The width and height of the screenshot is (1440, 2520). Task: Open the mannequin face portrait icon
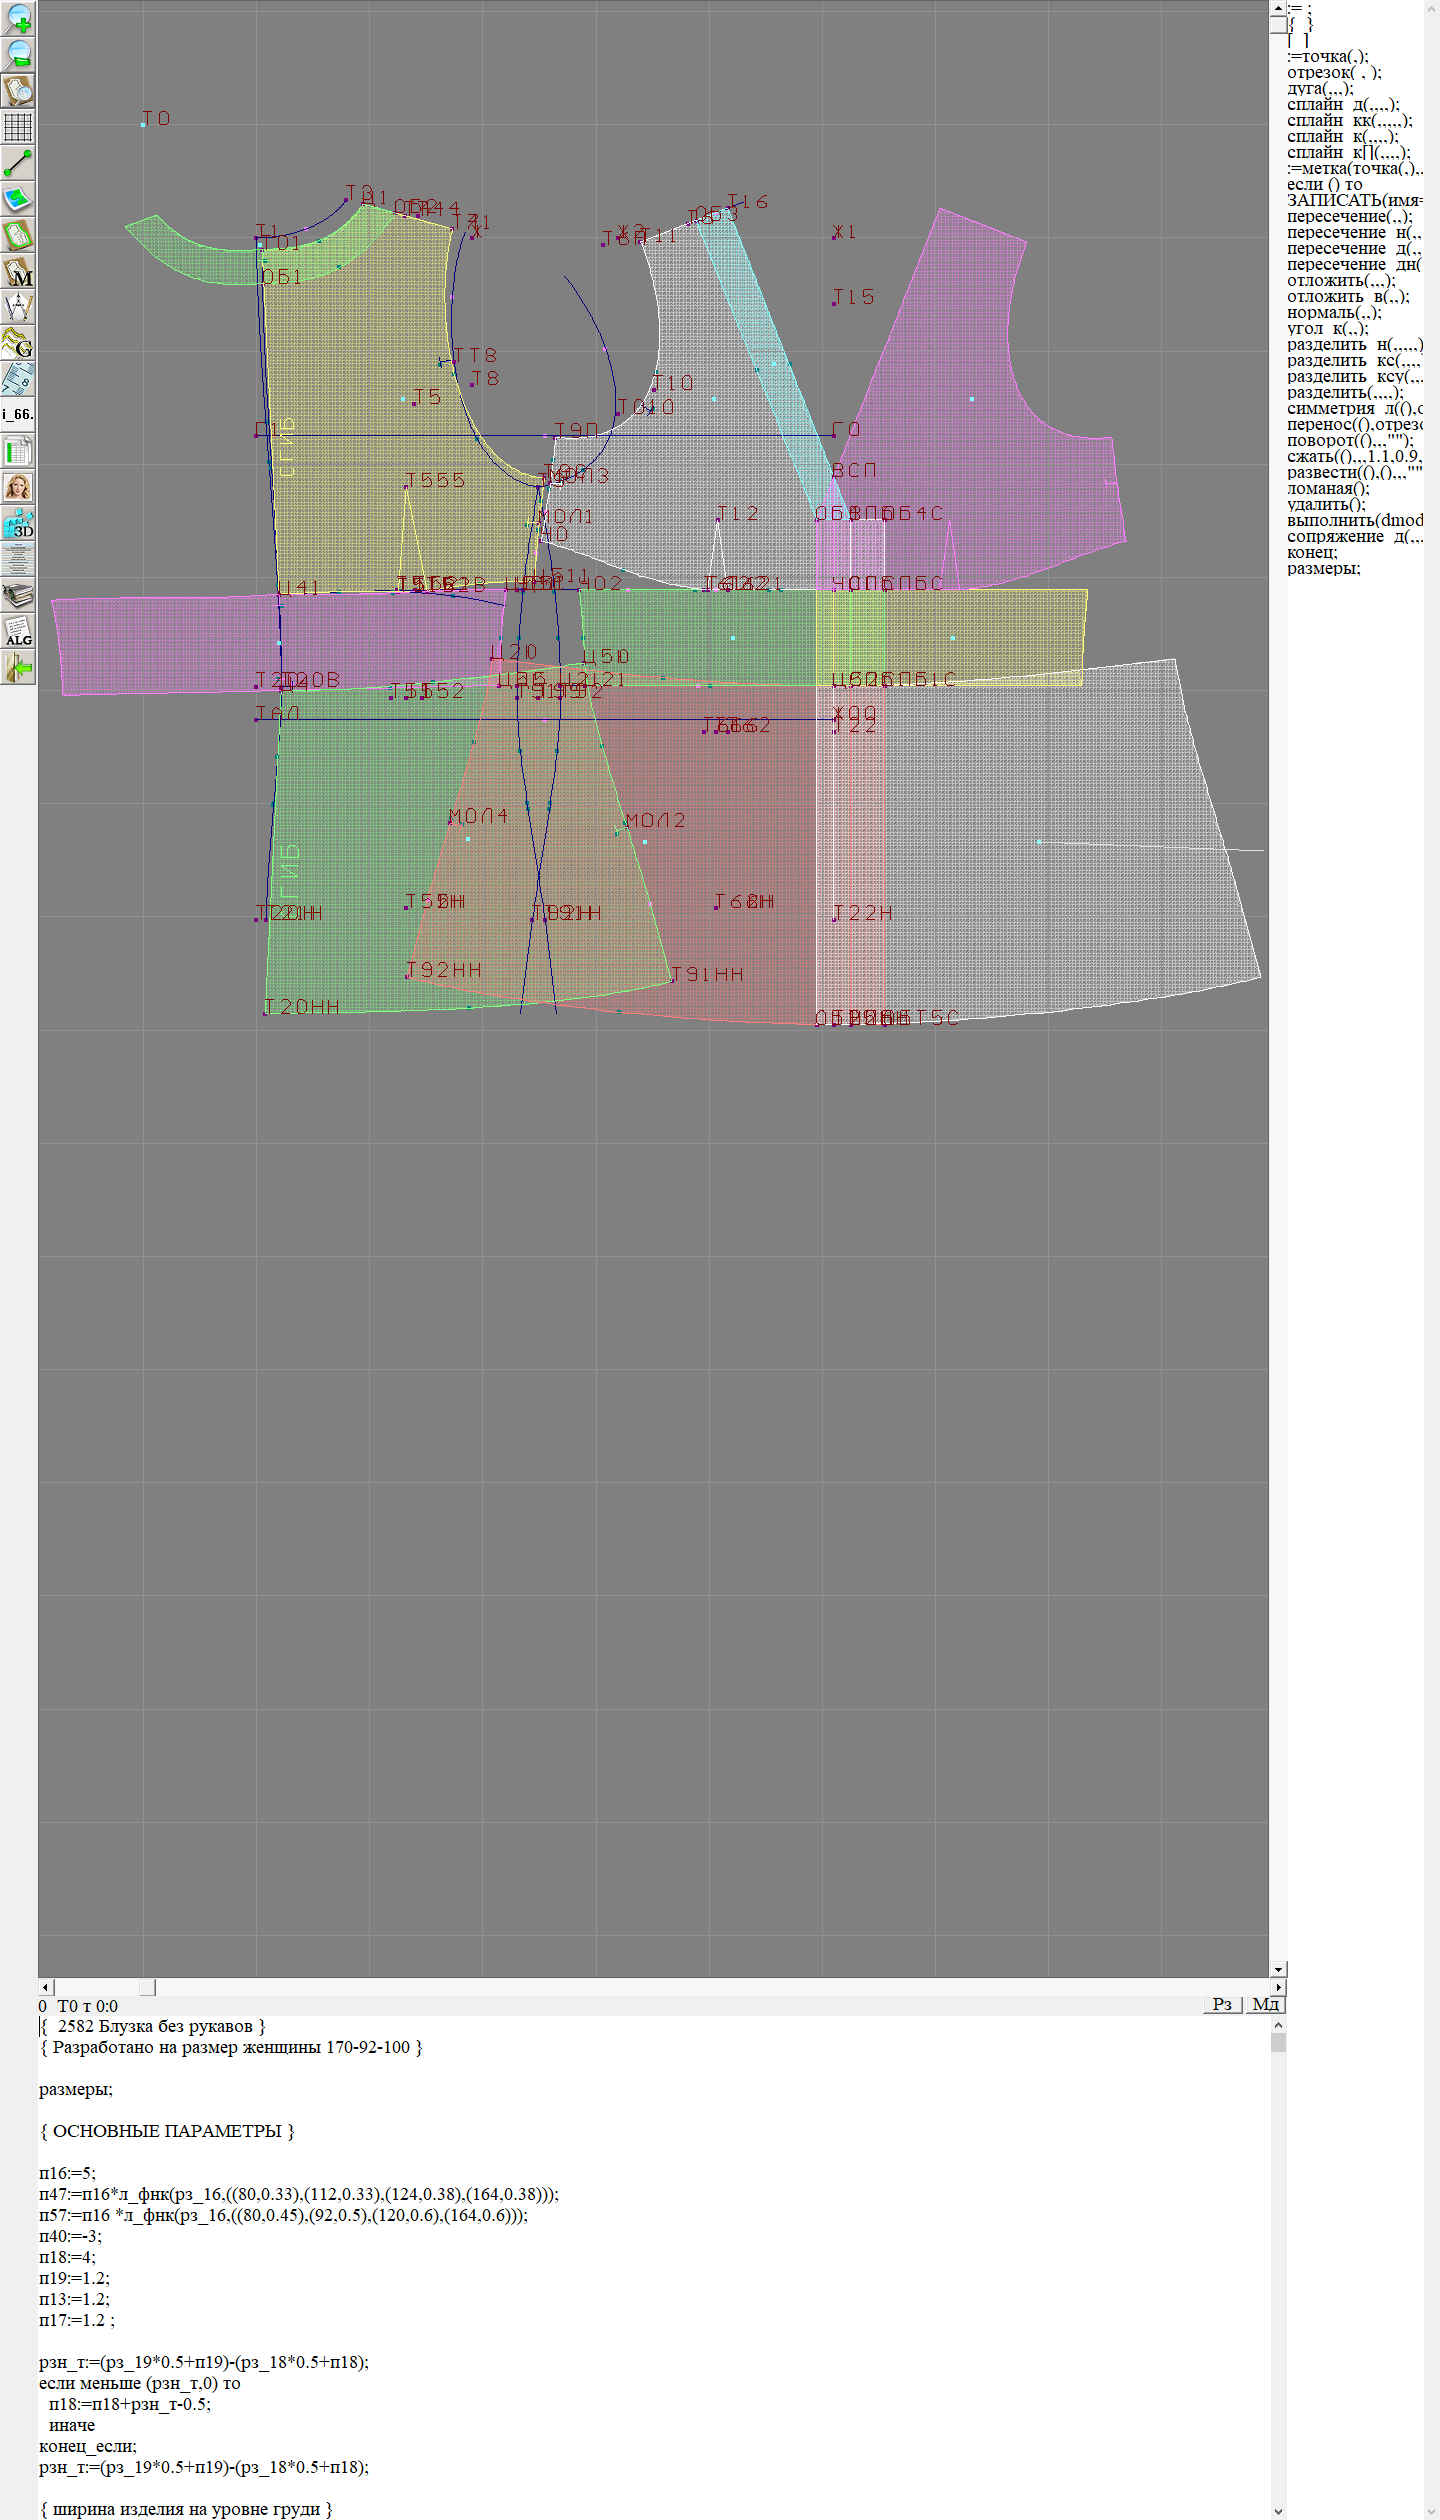(18, 487)
